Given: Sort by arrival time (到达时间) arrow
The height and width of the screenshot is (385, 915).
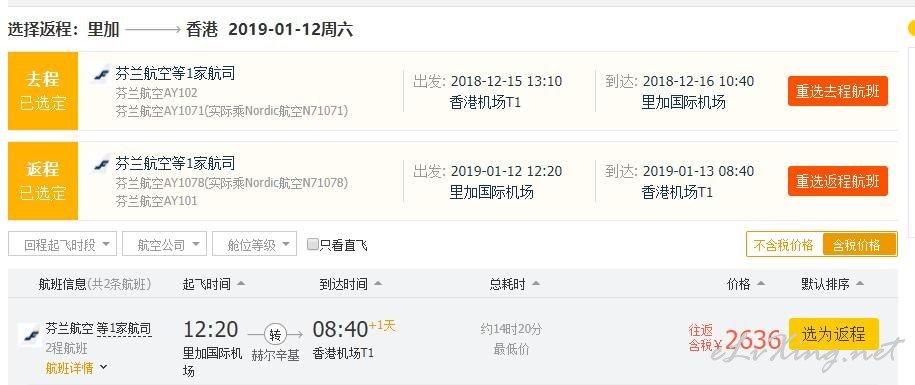Looking at the screenshot, I should click(378, 284).
